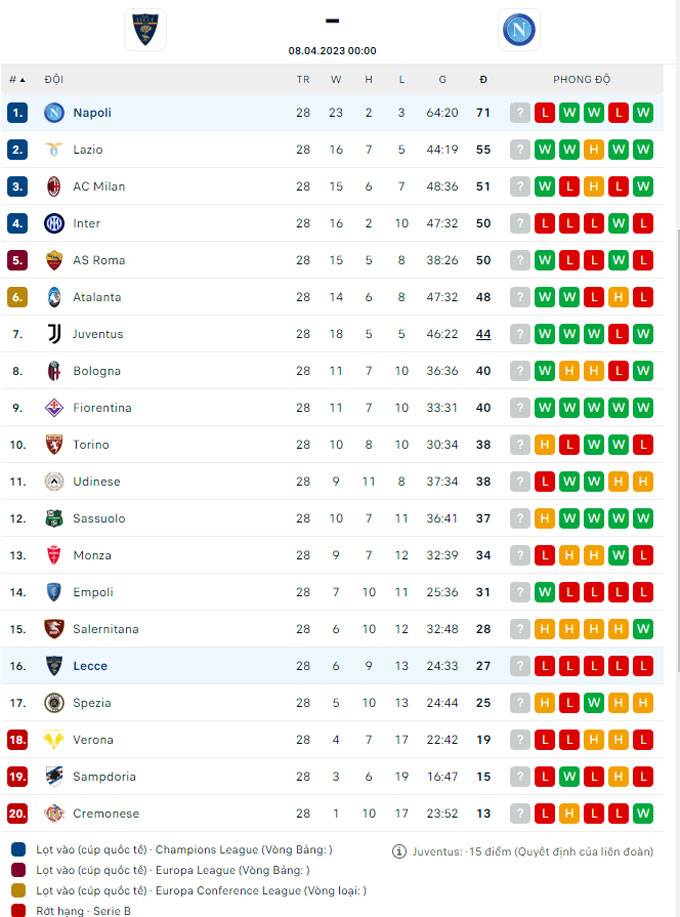Click the info icon beside the Juventus deduction note

[x=399, y=852]
